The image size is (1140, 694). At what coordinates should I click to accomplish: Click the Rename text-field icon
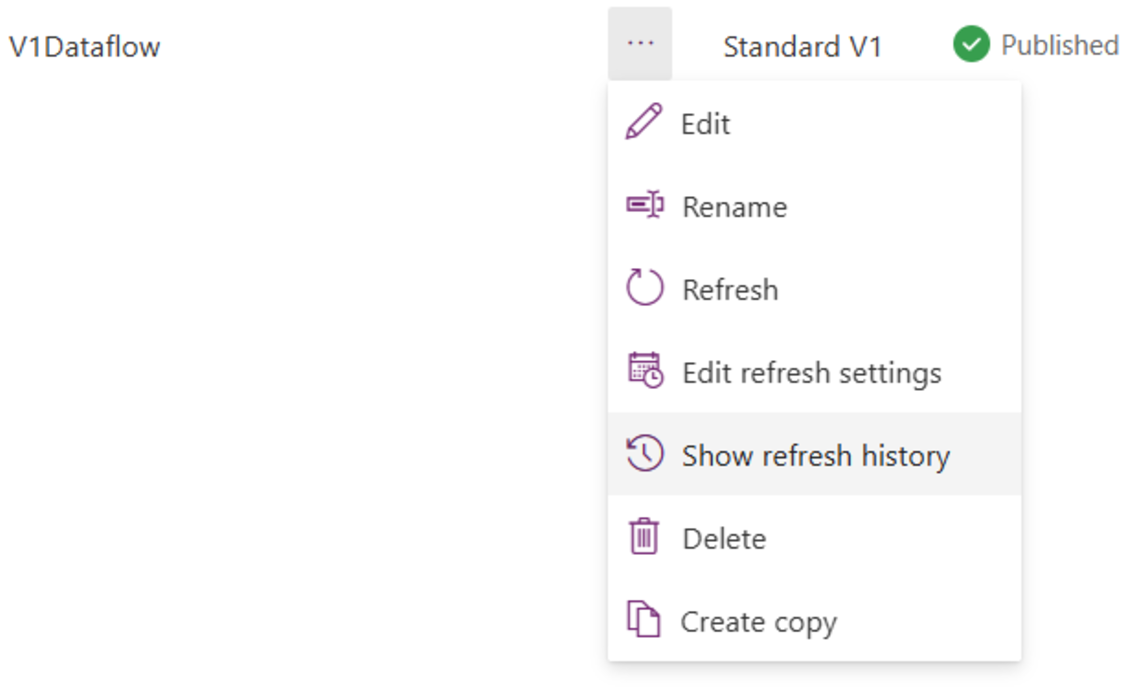coord(644,205)
